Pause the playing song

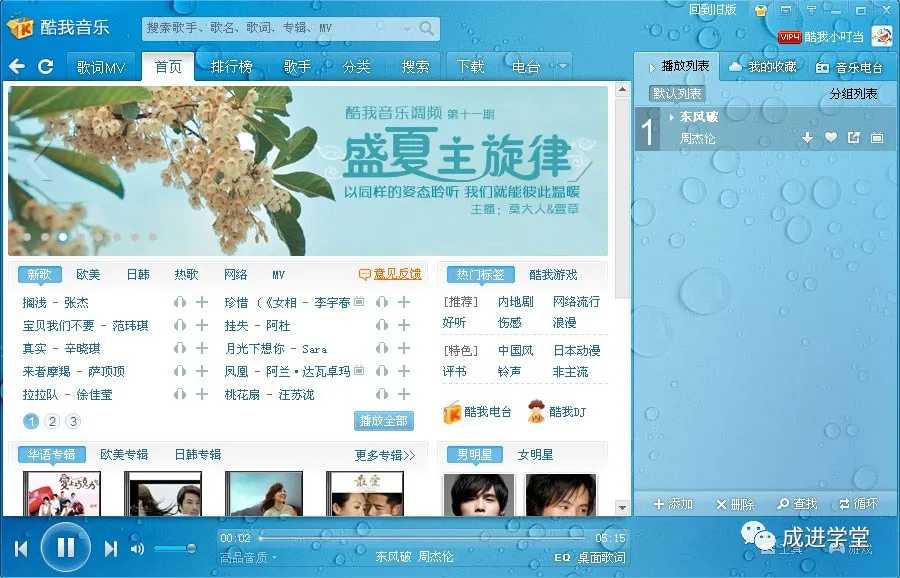(65, 548)
